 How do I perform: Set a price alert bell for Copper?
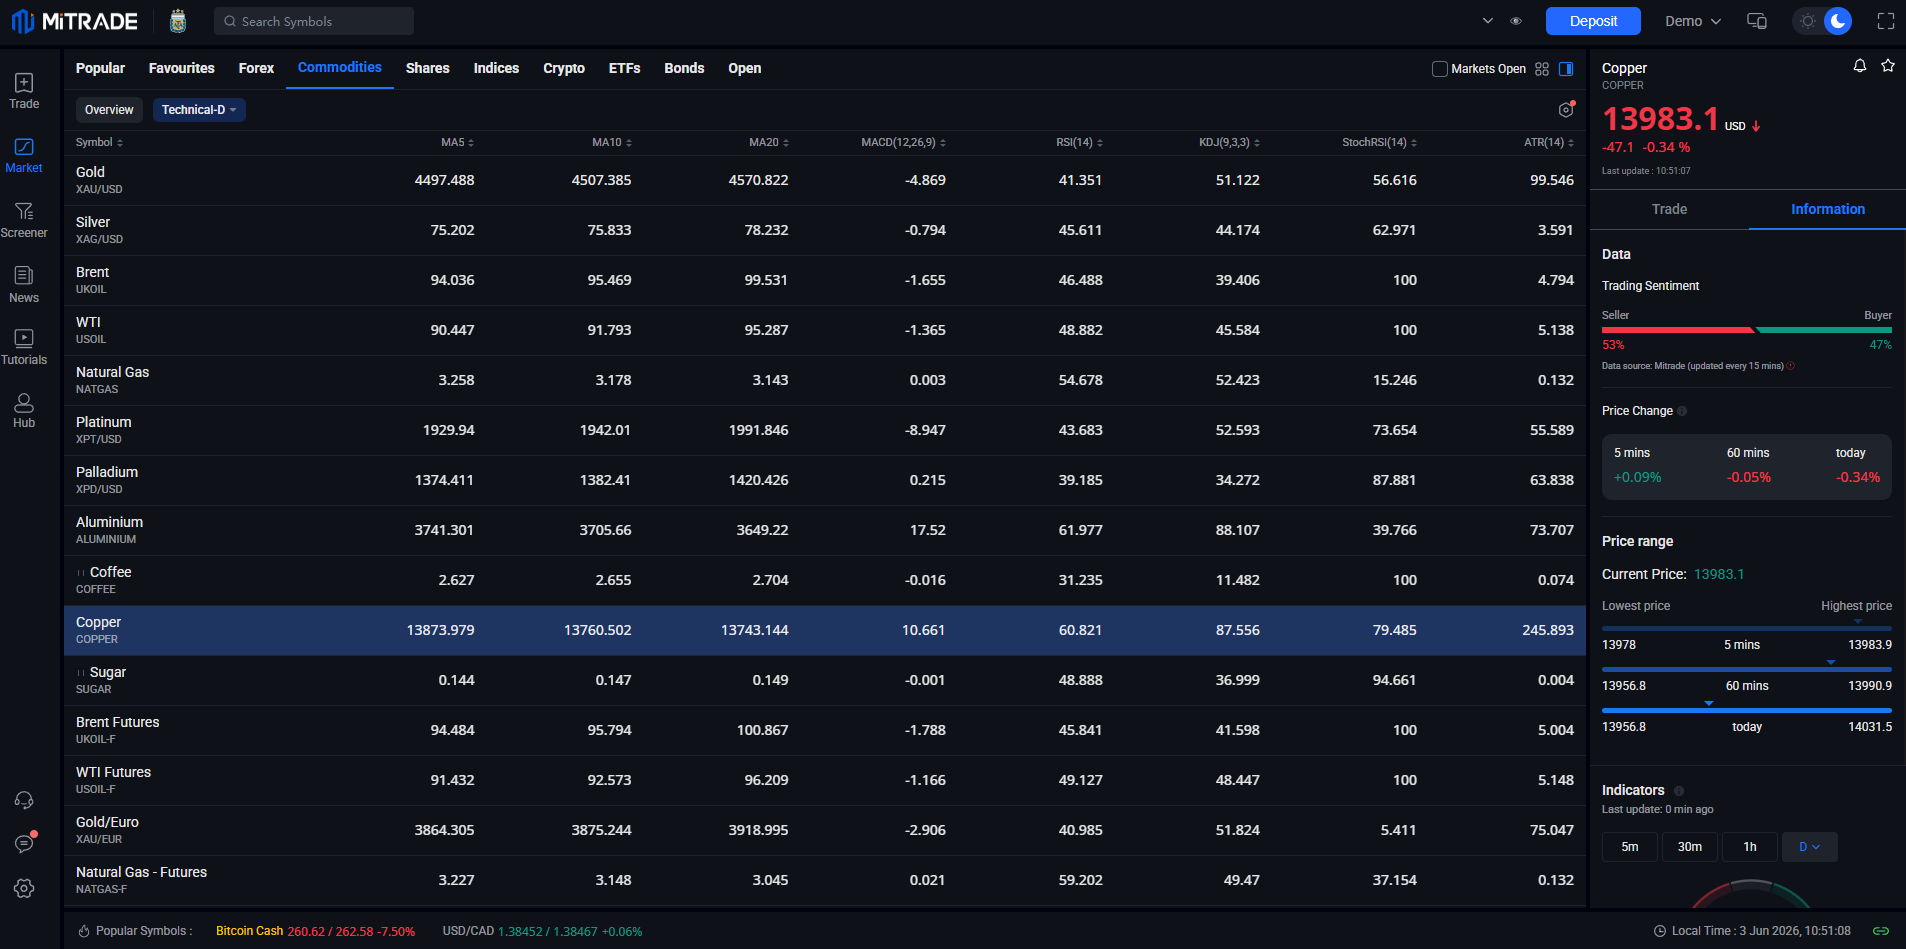(x=1860, y=66)
